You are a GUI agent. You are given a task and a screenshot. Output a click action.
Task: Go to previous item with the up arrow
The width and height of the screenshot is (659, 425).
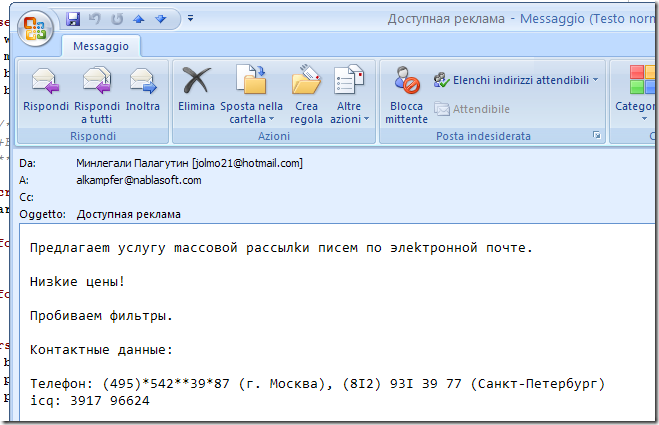click(139, 19)
